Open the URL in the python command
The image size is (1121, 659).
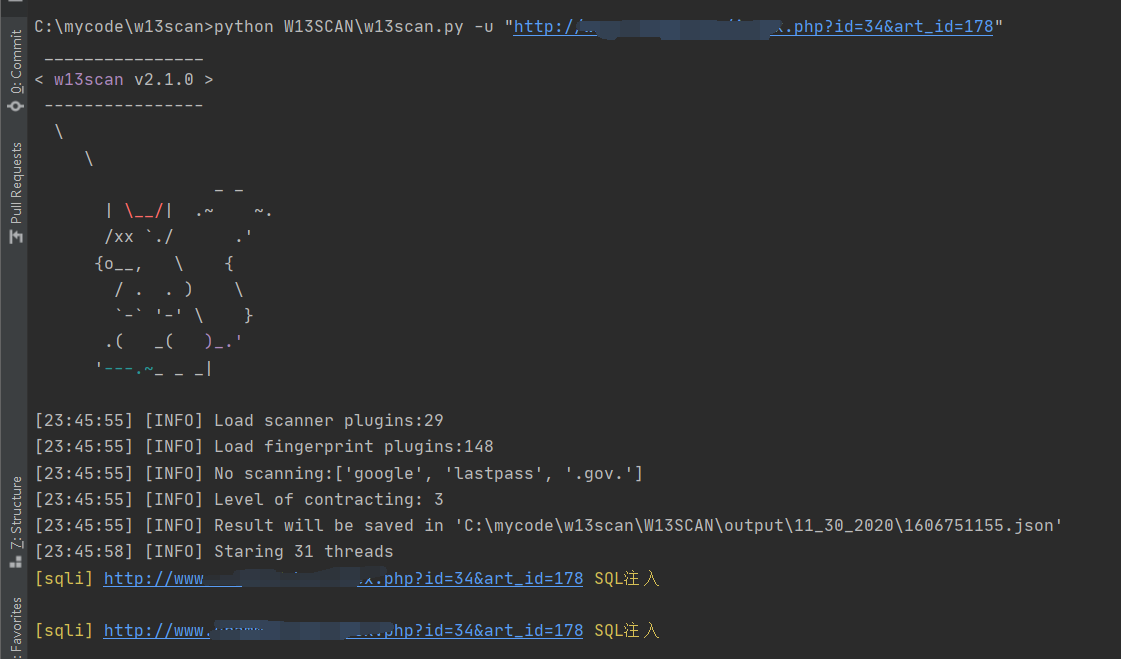tap(753, 27)
